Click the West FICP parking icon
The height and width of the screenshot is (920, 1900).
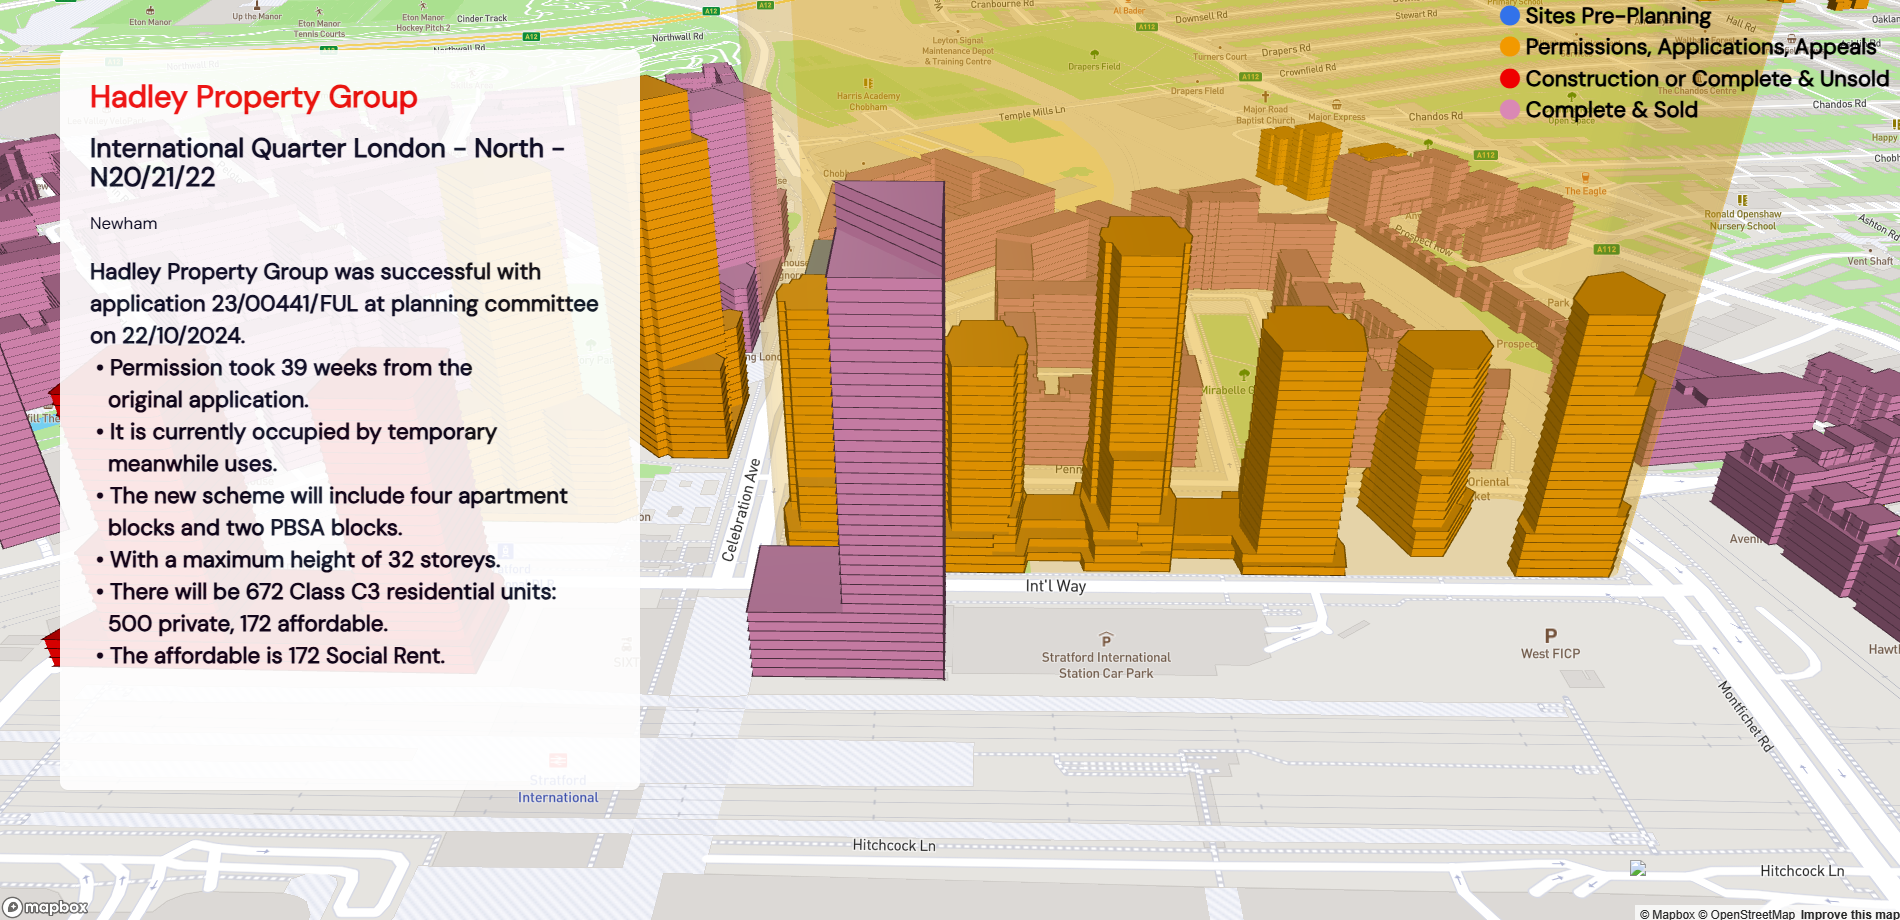(1551, 636)
